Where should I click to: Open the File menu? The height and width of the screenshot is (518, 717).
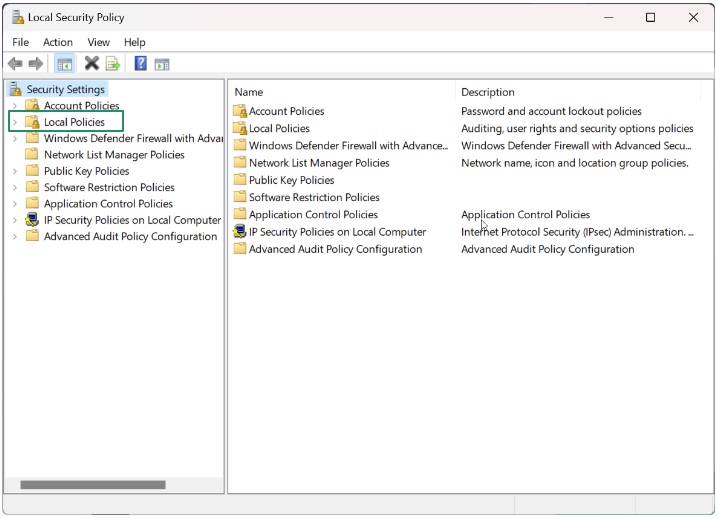pos(21,42)
